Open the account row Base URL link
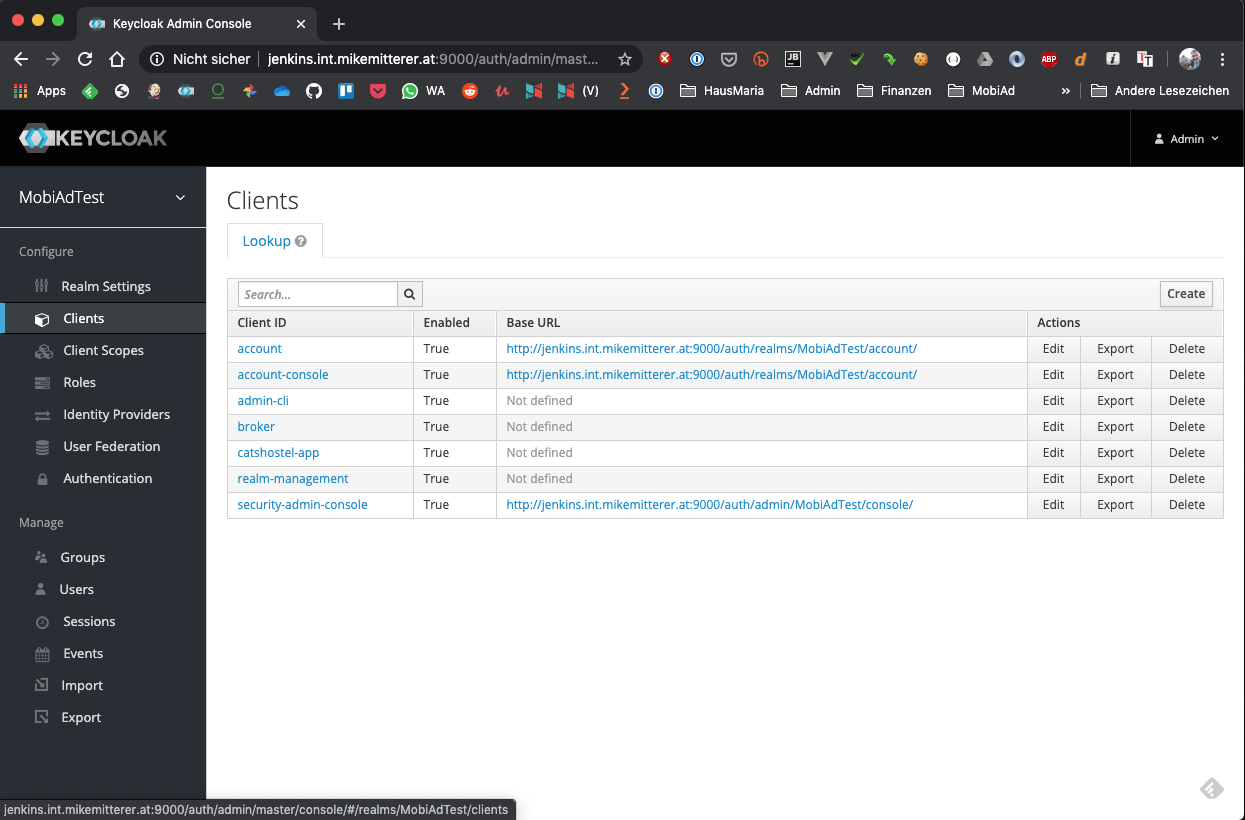Image resolution: width=1245 pixels, height=820 pixels. click(x=712, y=349)
